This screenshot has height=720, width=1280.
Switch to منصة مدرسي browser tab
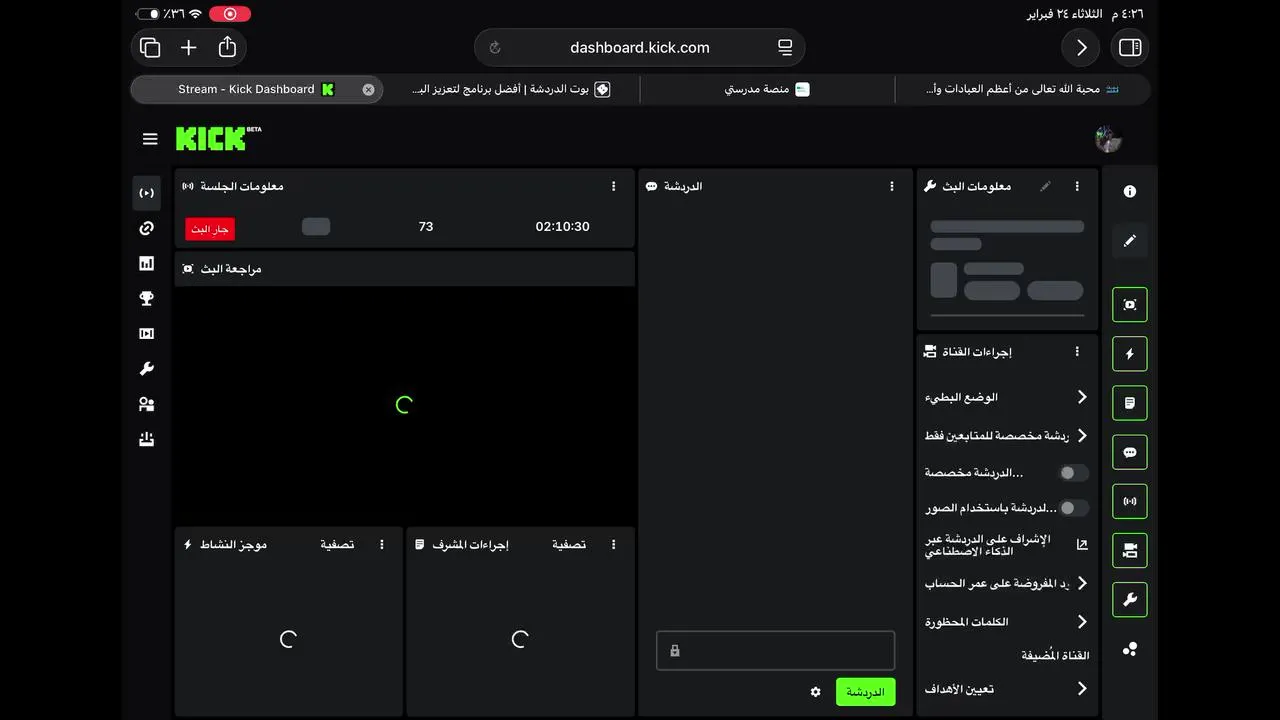[767, 89]
